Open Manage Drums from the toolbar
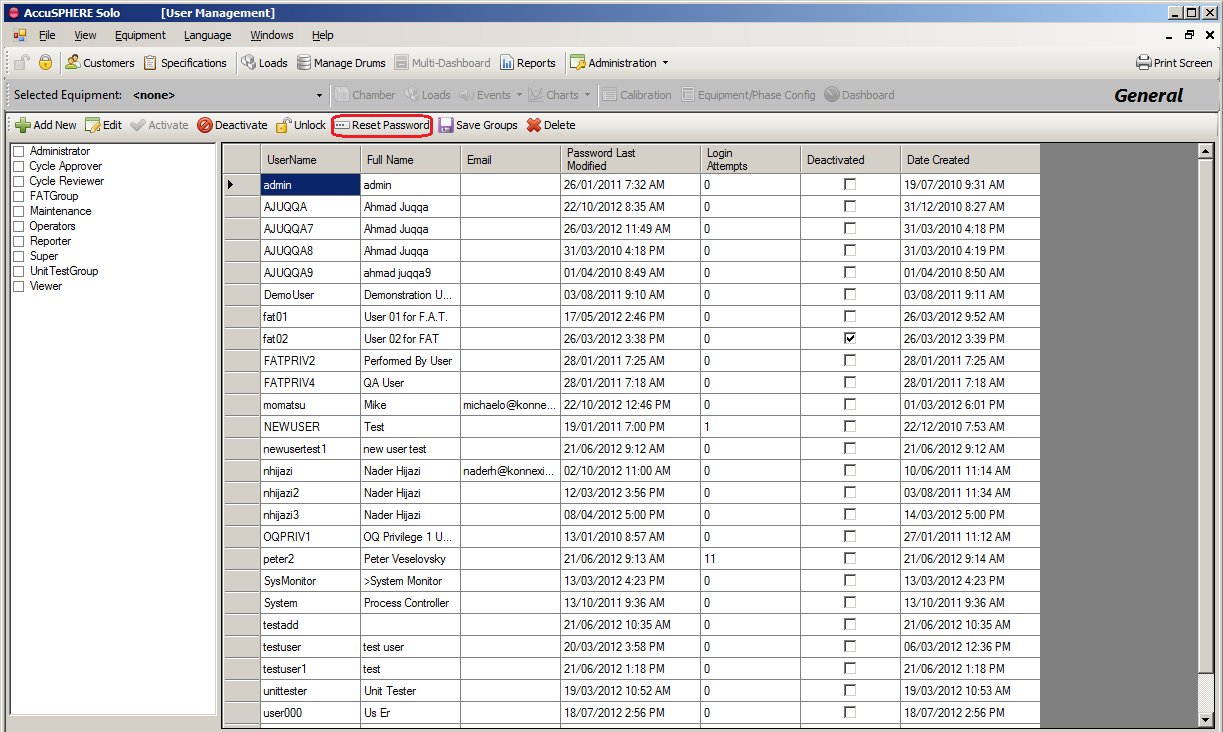Viewport: 1223px width, 732px height. click(341, 63)
